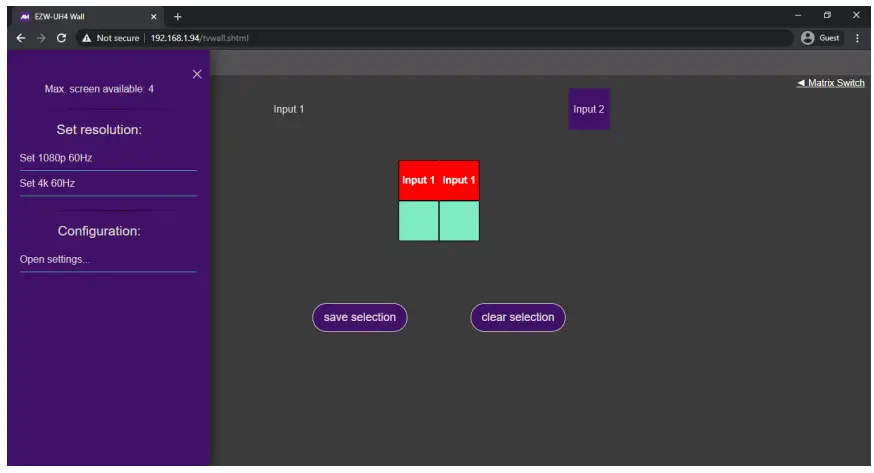This screenshot has width=874, height=473.
Task: Set resolution to 1080p 60Hz
Action: tap(108, 158)
